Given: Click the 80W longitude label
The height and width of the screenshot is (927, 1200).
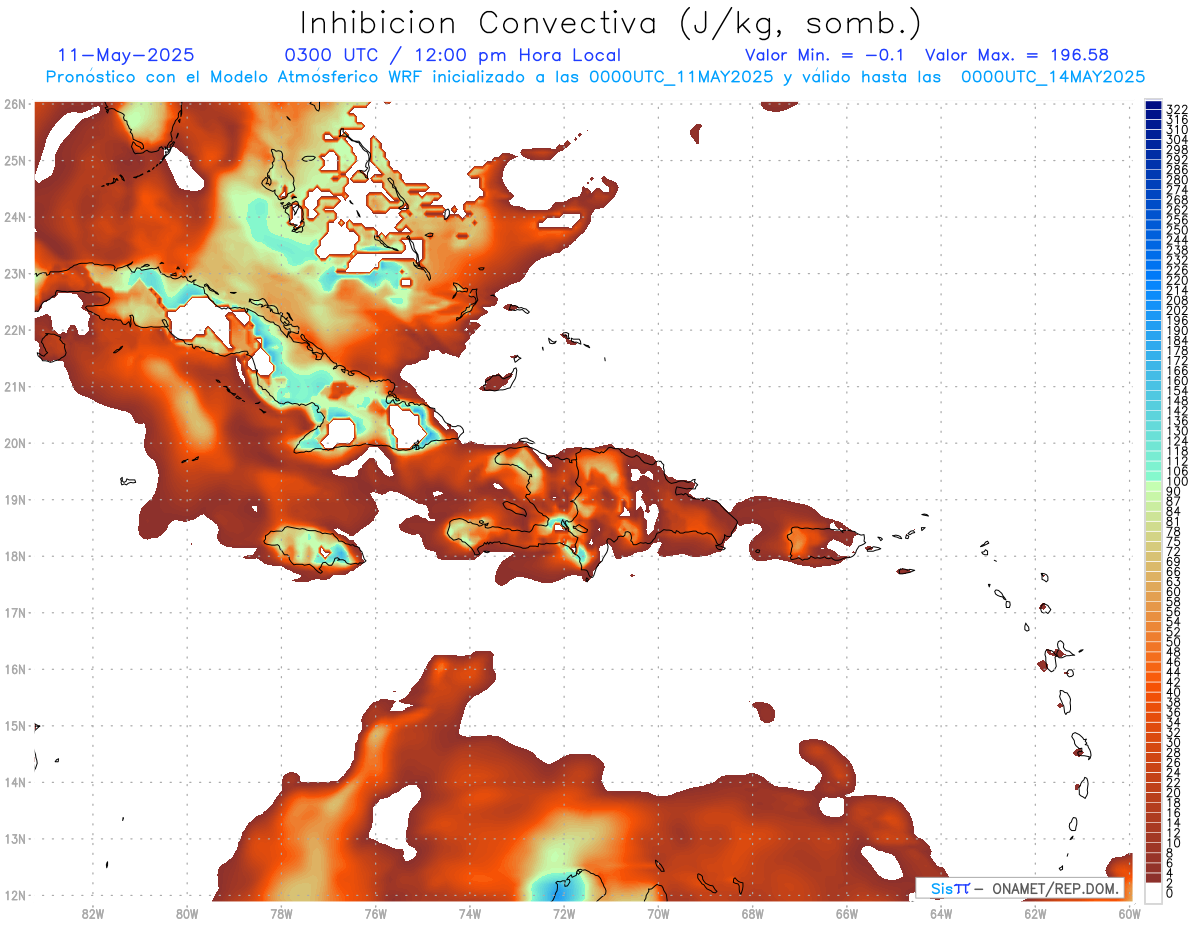Looking at the screenshot, I should [x=187, y=913].
